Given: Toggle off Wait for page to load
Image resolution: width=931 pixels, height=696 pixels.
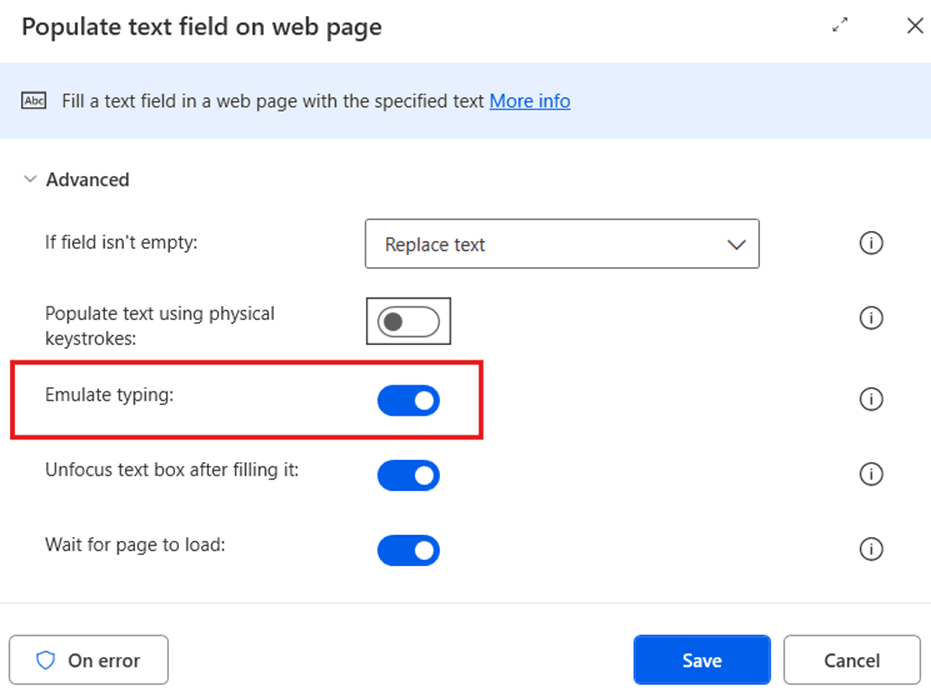Looking at the screenshot, I should [408, 550].
